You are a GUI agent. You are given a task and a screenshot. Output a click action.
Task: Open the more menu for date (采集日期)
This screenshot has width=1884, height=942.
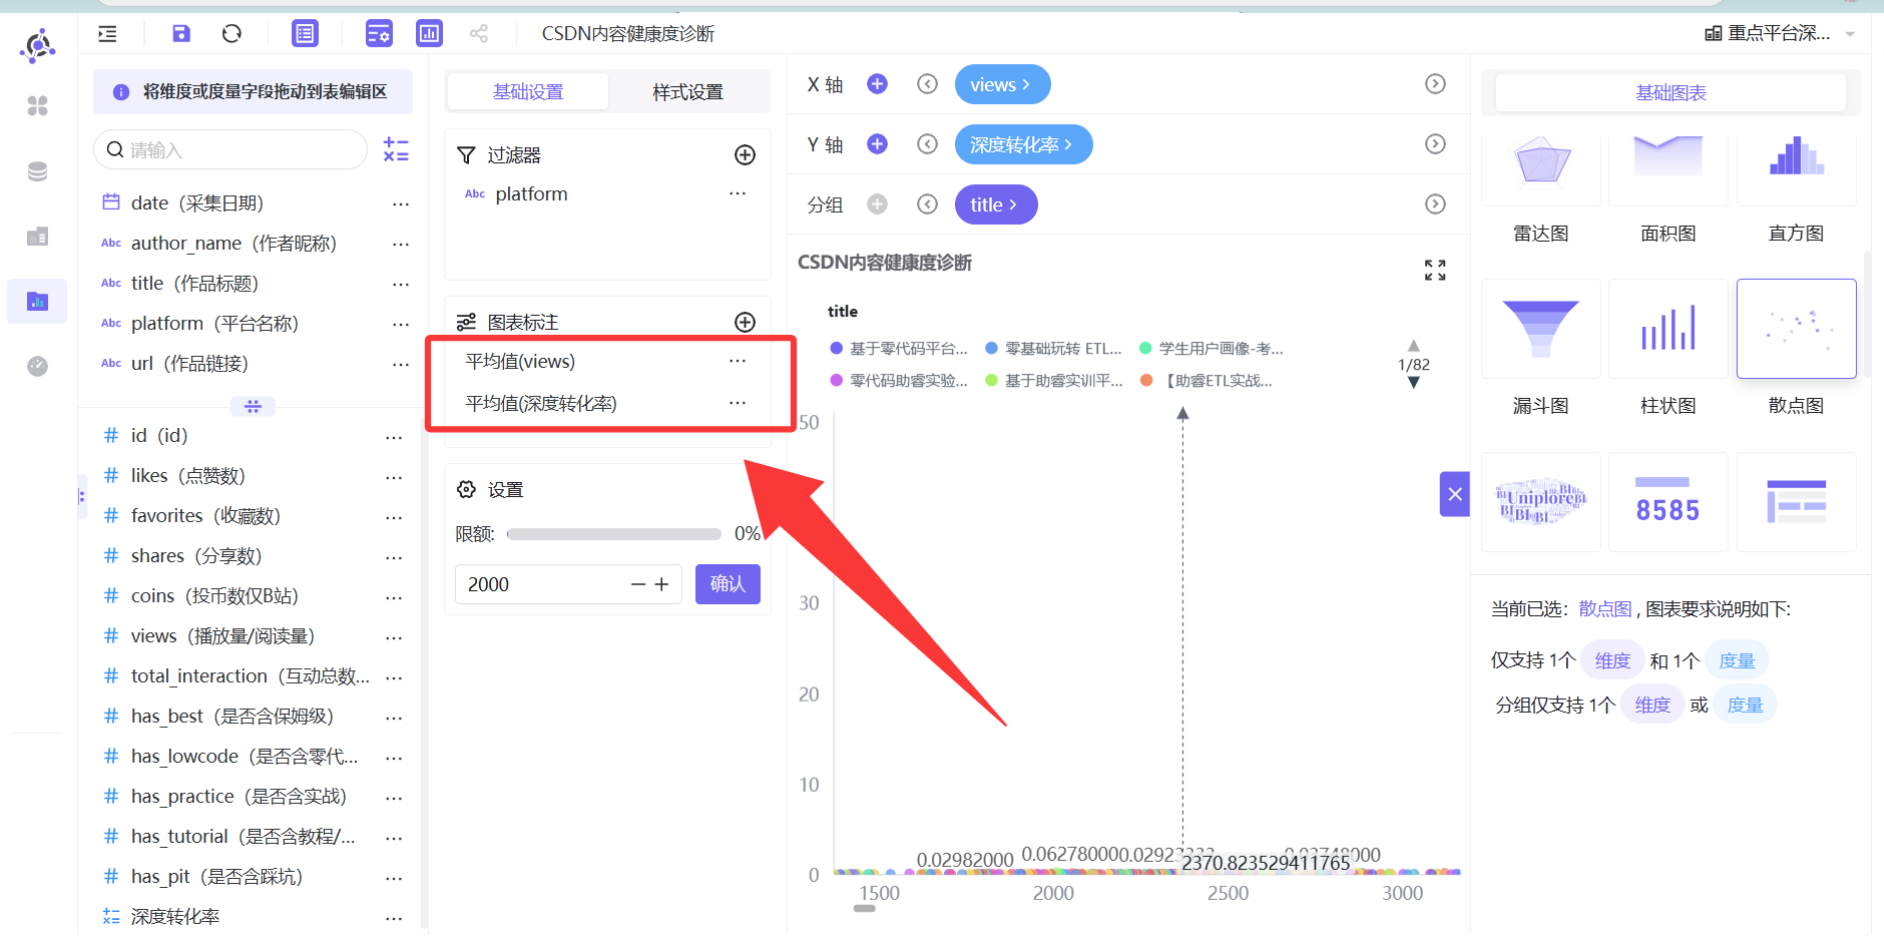pyautogui.click(x=401, y=204)
